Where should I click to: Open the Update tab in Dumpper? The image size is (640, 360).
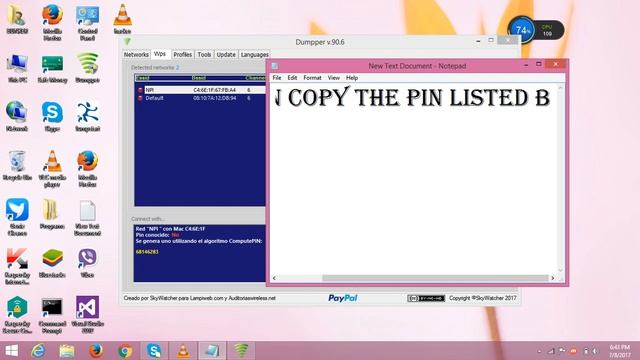coord(226,54)
